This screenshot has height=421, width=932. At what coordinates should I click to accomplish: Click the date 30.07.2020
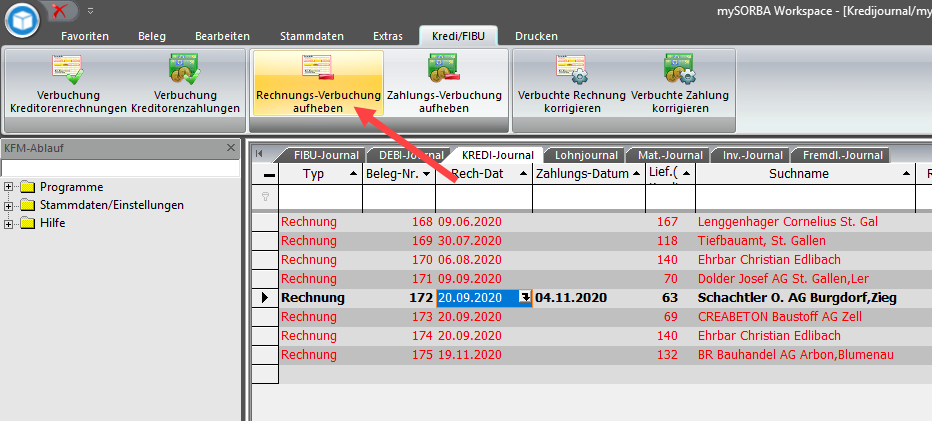tap(470, 241)
